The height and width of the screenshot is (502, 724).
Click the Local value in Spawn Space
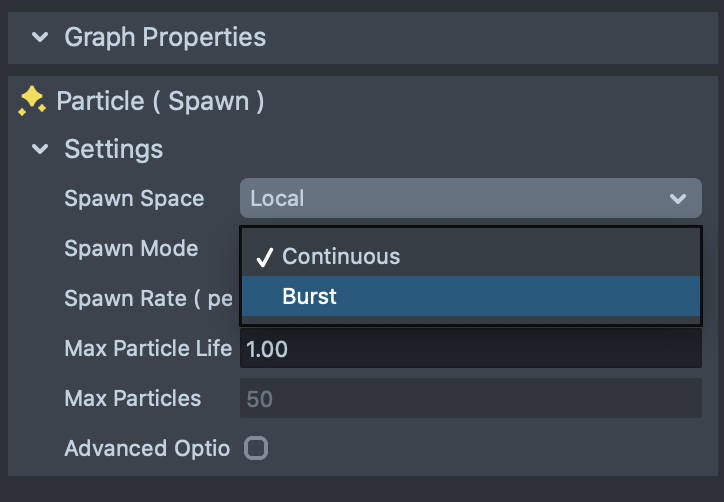[278, 198]
